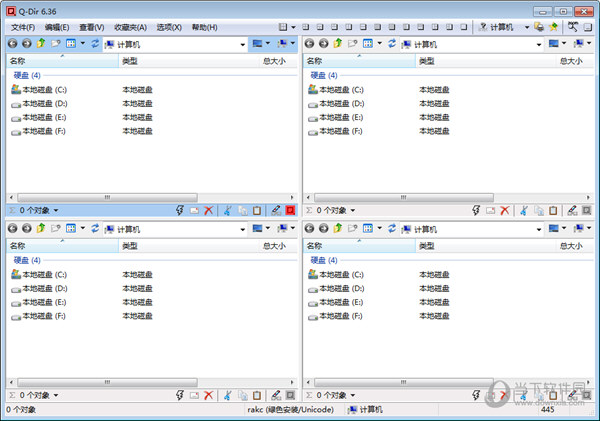Image resolution: width=600 pixels, height=421 pixels.
Task: Go back in top-right pane
Action: (x=309, y=44)
